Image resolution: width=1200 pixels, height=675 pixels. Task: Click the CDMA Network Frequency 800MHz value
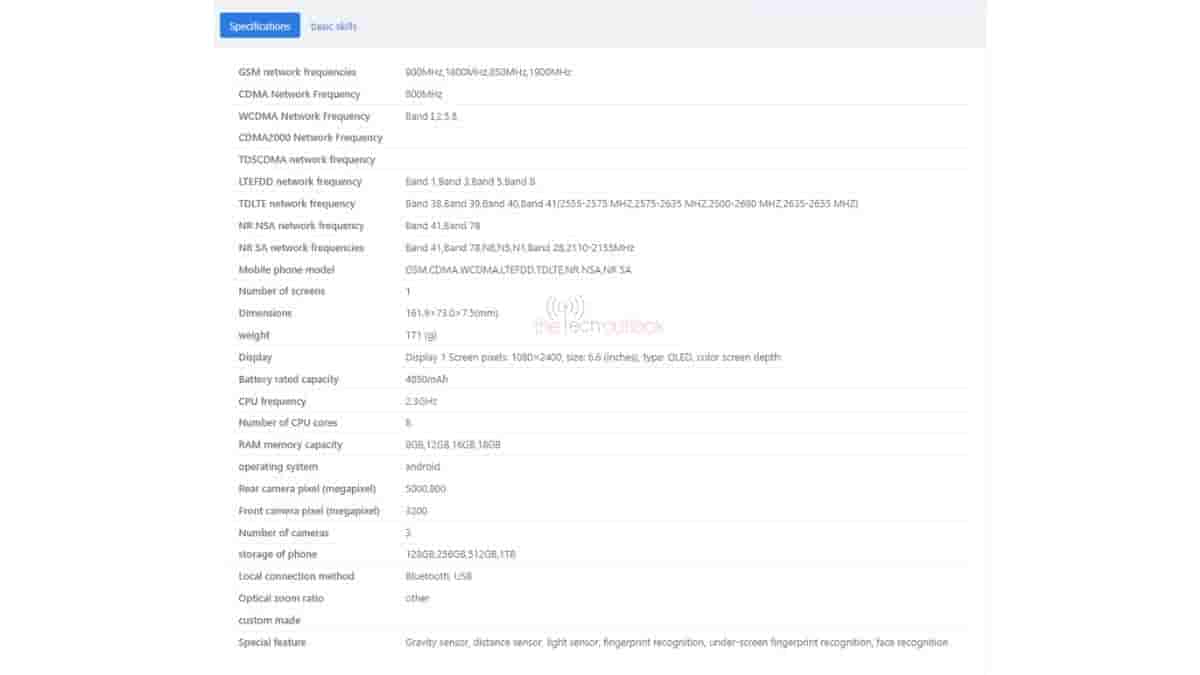click(423, 94)
